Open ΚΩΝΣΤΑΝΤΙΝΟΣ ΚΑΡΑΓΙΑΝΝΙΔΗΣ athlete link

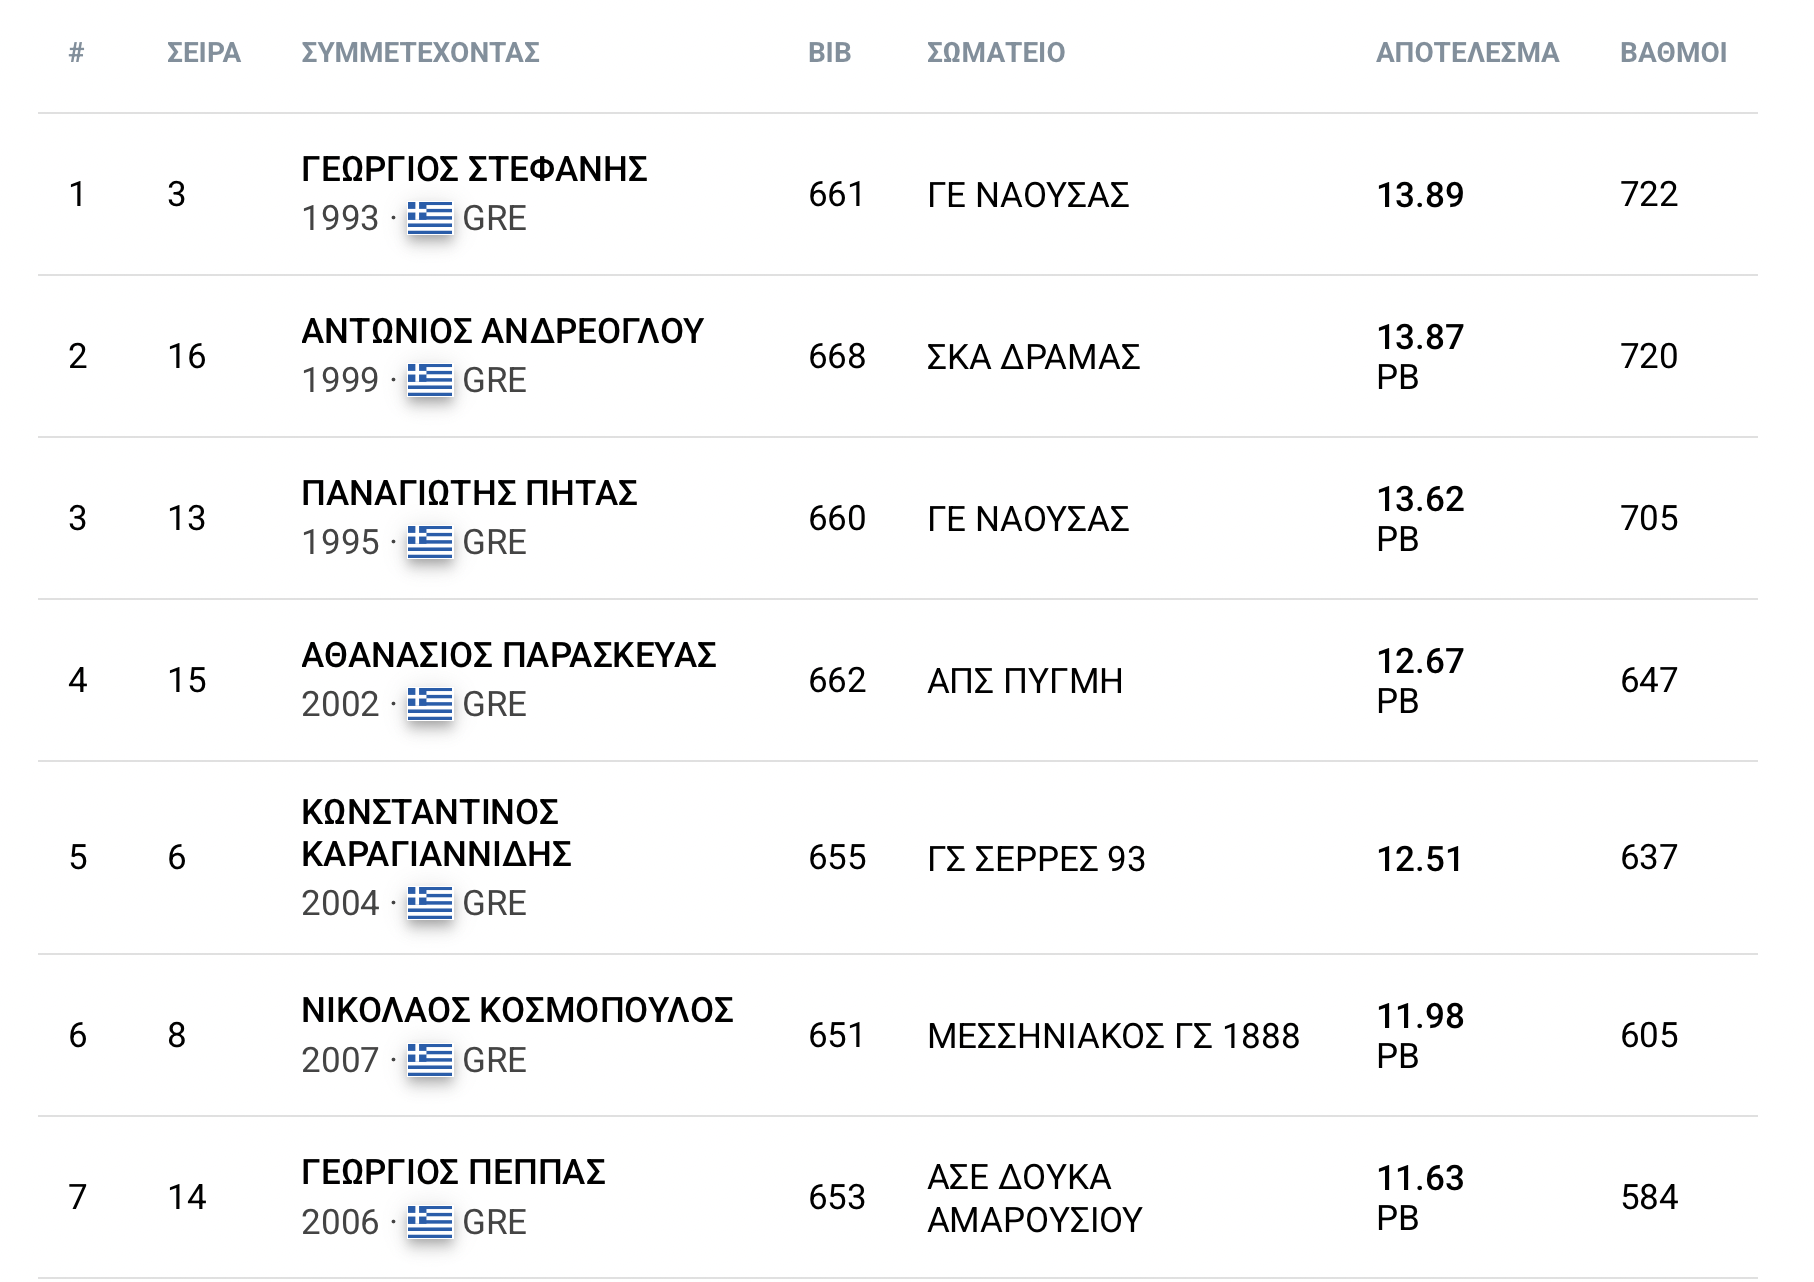(436, 833)
